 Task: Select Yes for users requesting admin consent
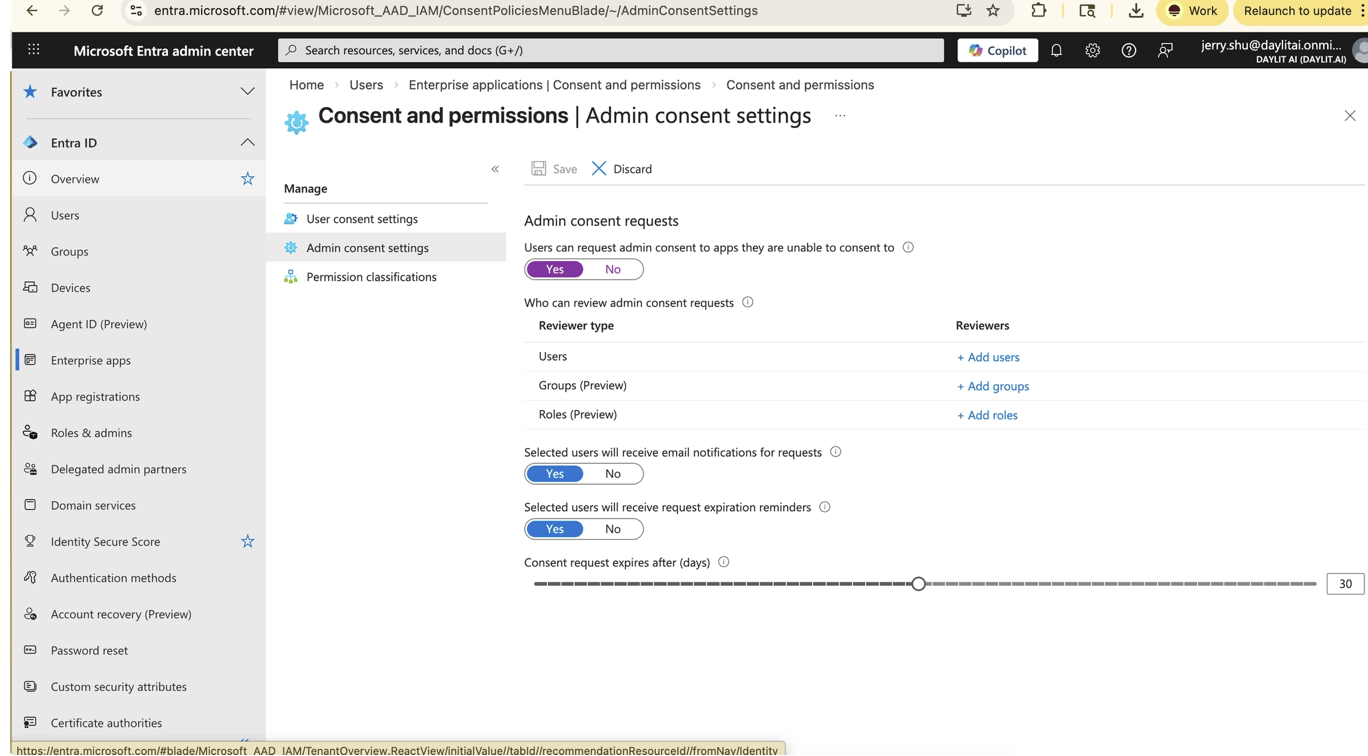click(x=555, y=269)
